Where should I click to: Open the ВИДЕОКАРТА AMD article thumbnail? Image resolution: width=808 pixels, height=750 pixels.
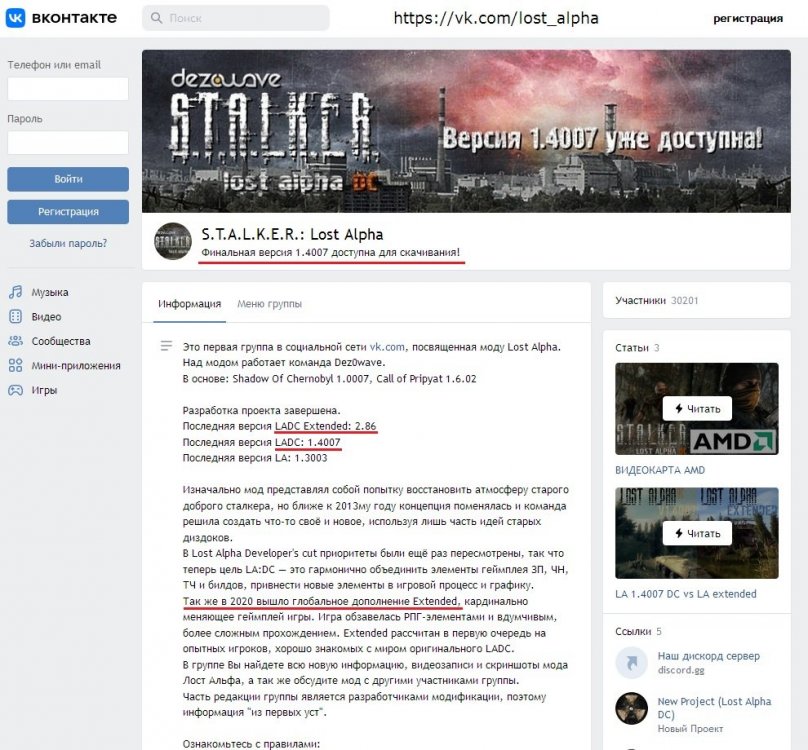[x=697, y=409]
